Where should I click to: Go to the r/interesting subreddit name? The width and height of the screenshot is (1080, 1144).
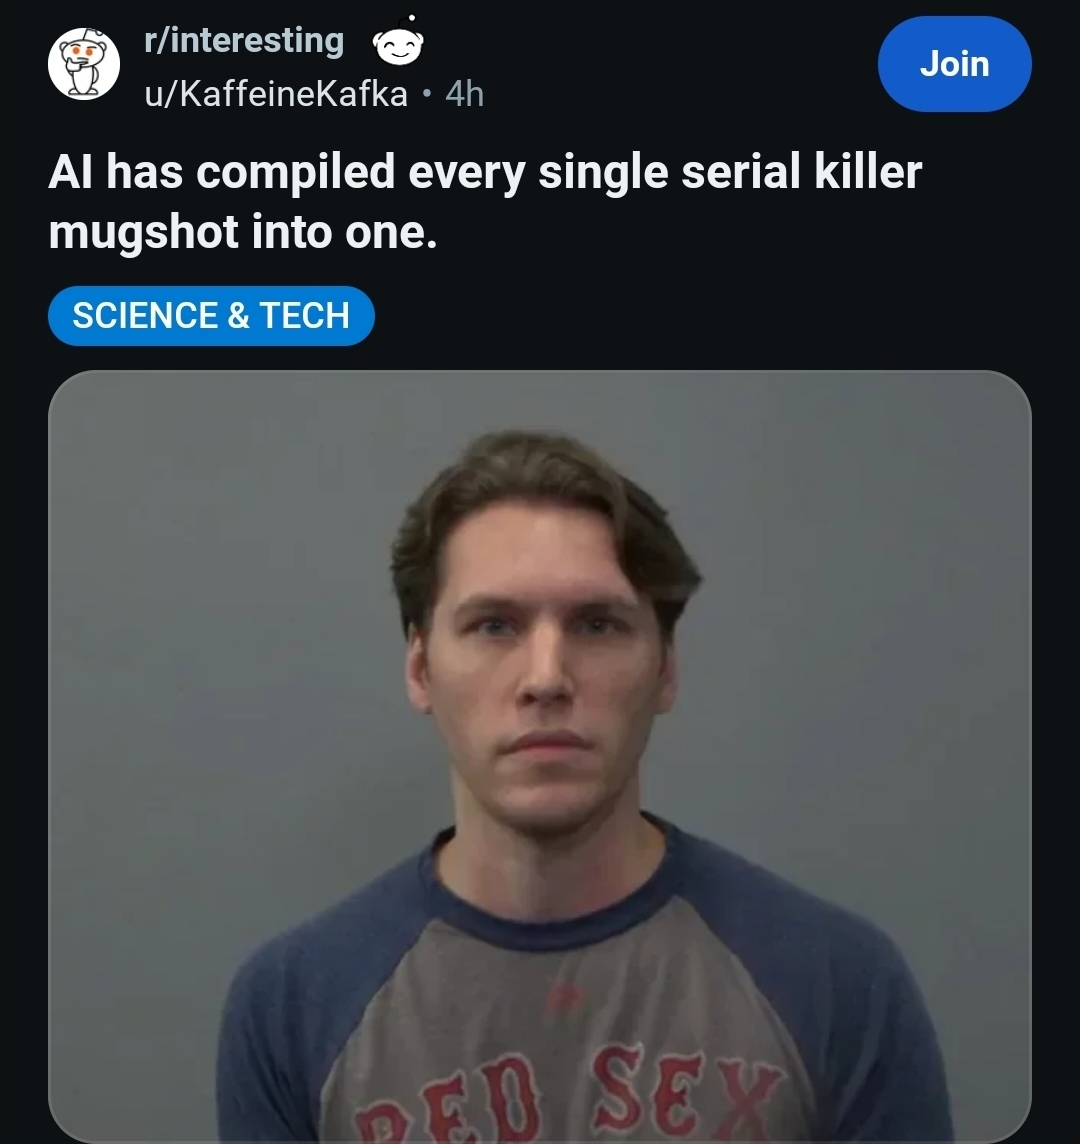pyautogui.click(x=243, y=41)
